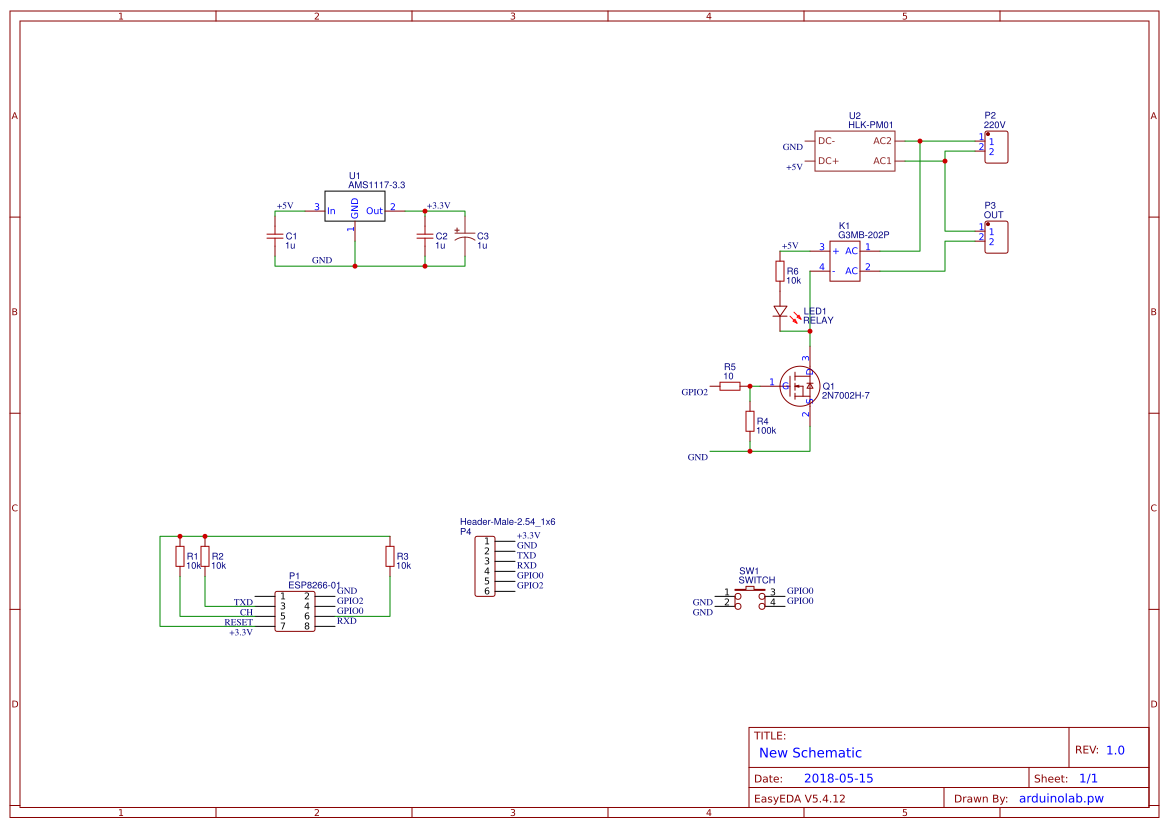The height and width of the screenshot is (828, 1169).
Task: Select the header connector P4 symbol
Action: (x=486, y=565)
